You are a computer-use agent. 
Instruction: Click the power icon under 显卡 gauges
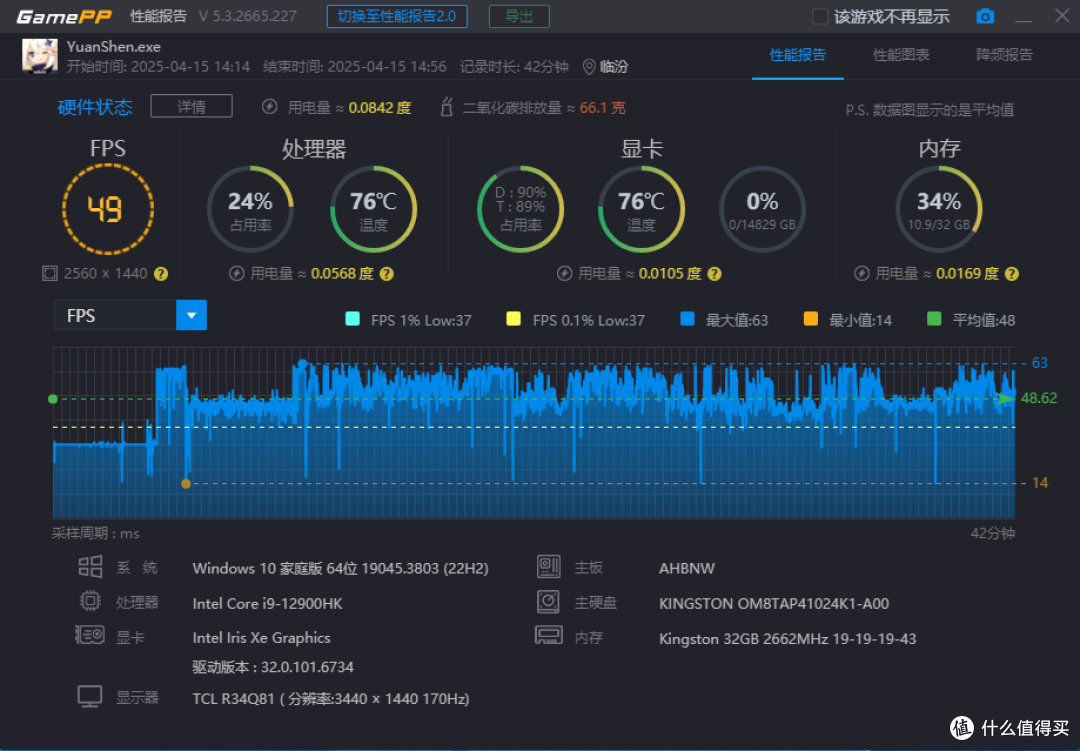pyautogui.click(x=564, y=274)
